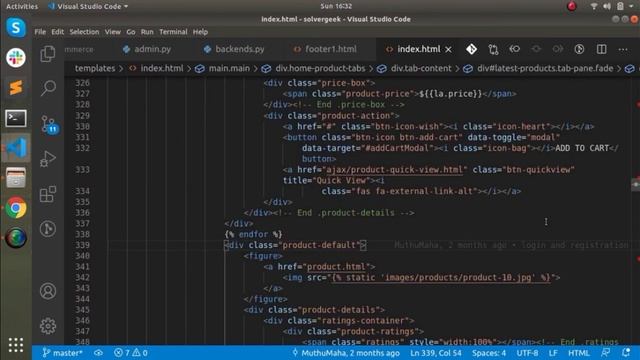Change the UTF-8 encoding
The image size is (640, 360).
click(527, 353)
